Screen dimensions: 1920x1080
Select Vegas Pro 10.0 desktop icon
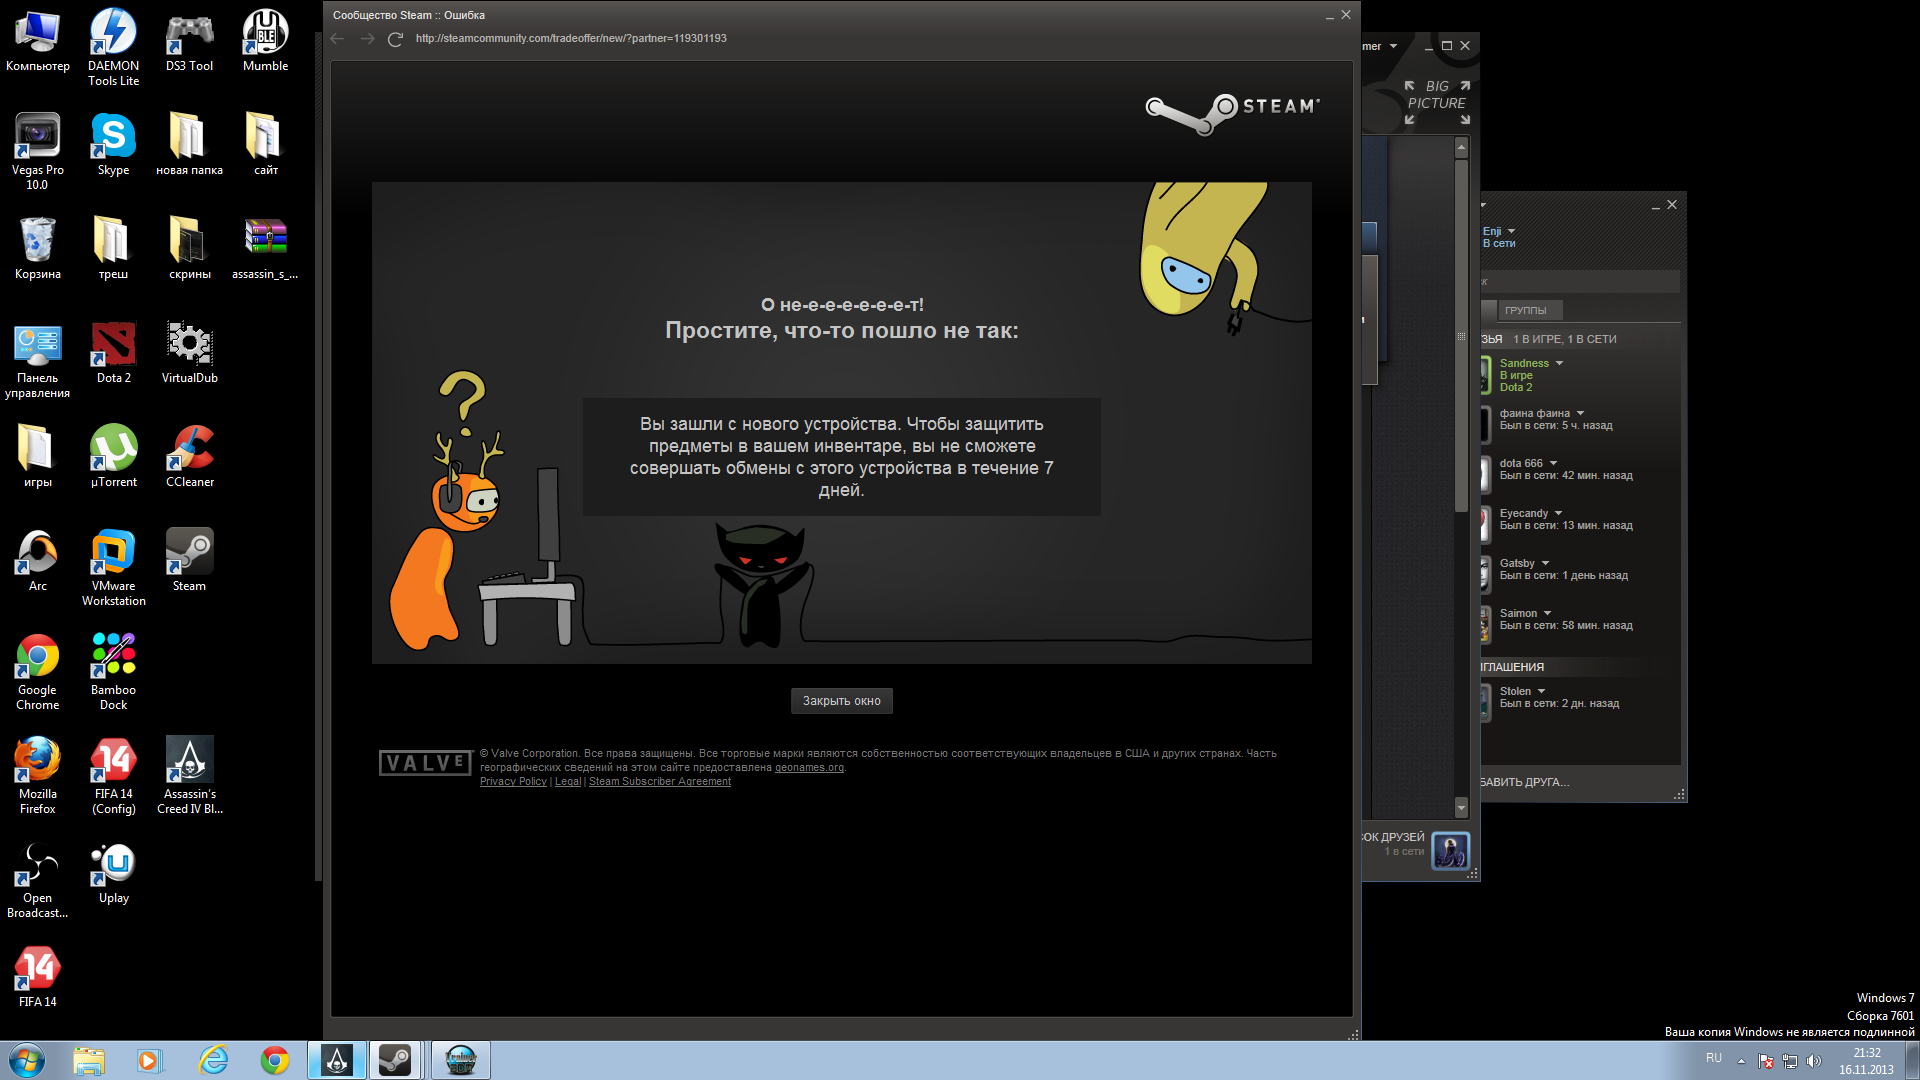37,151
